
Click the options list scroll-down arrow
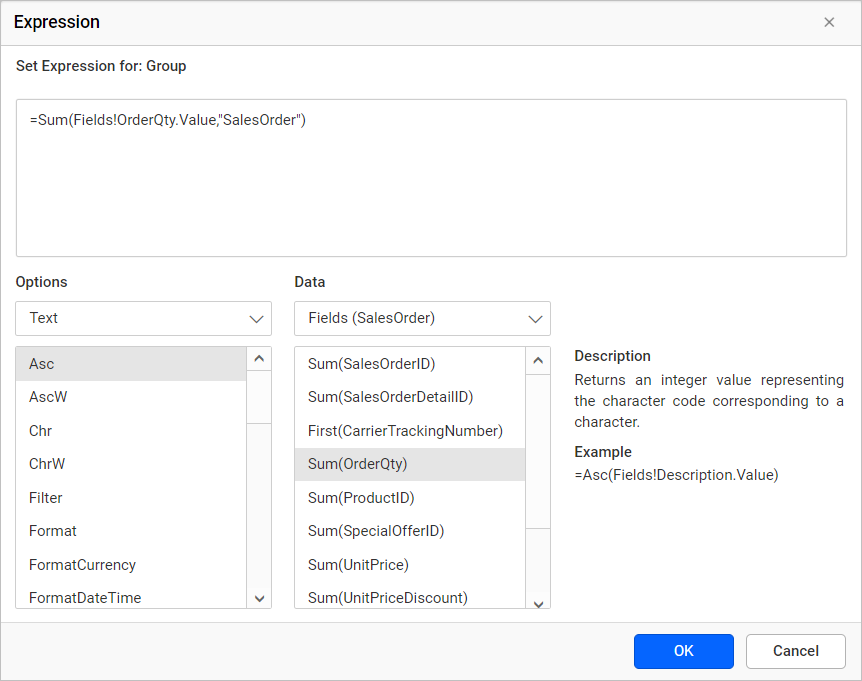(259, 599)
